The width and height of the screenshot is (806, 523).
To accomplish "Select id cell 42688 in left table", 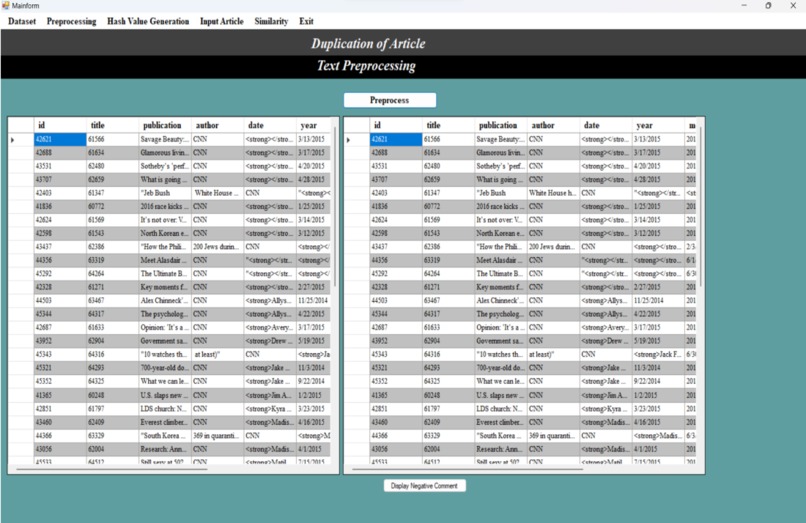I will tap(60, 153).
